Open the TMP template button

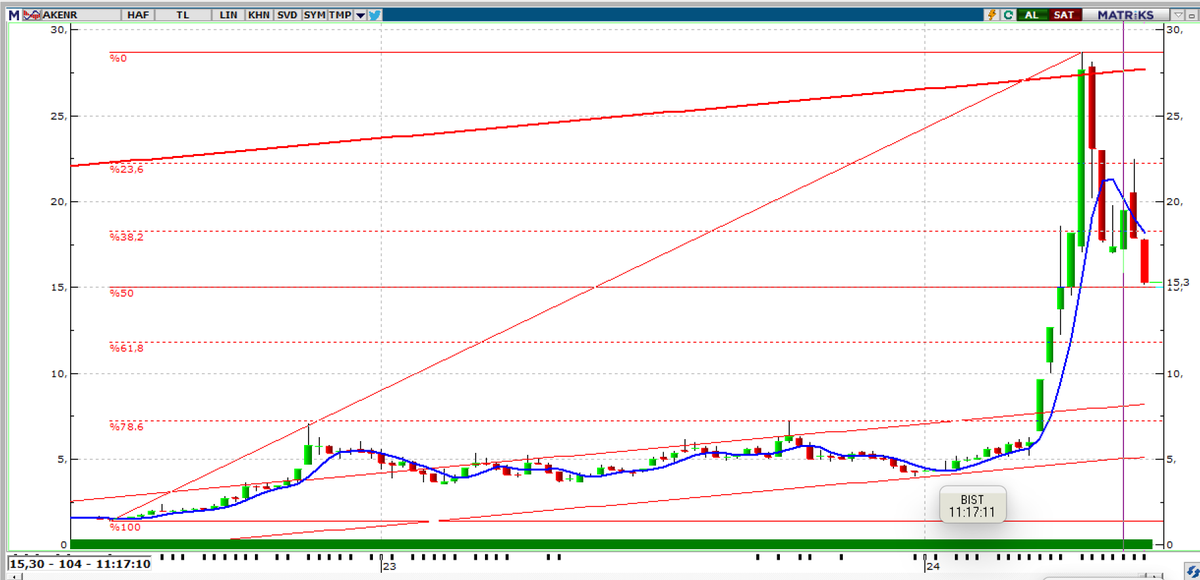tap(340, 15)
